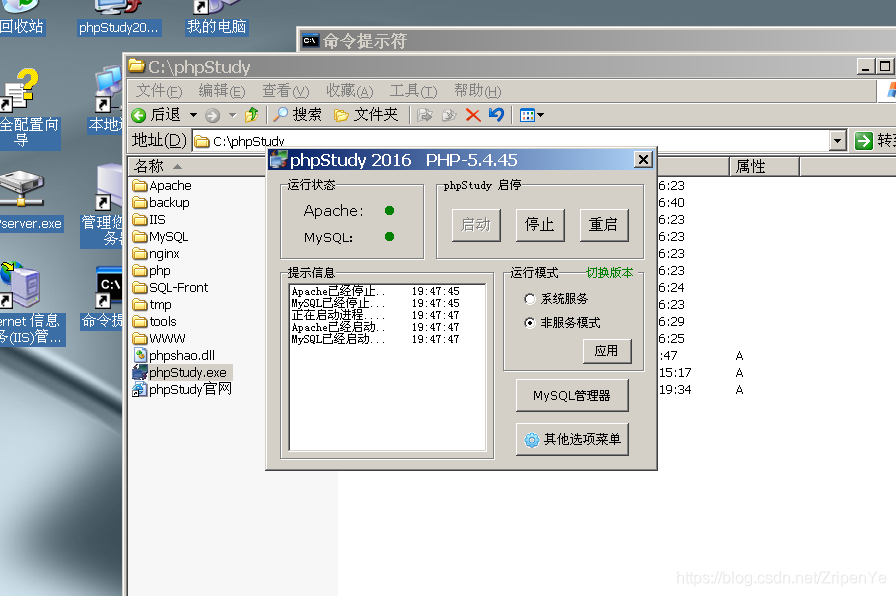Close the phpStudy 2016 dialog
Viewport: 896px width, 596px height.
643,159
